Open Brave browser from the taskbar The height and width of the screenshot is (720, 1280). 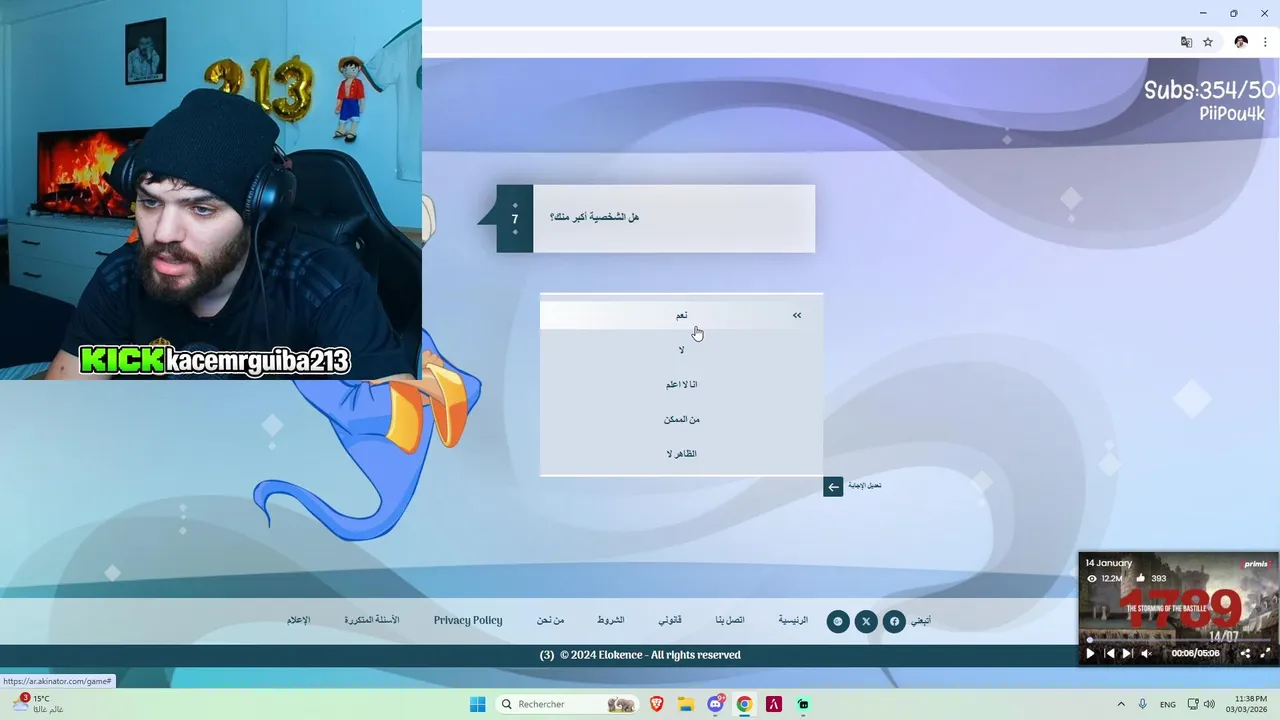pos(657,704)
